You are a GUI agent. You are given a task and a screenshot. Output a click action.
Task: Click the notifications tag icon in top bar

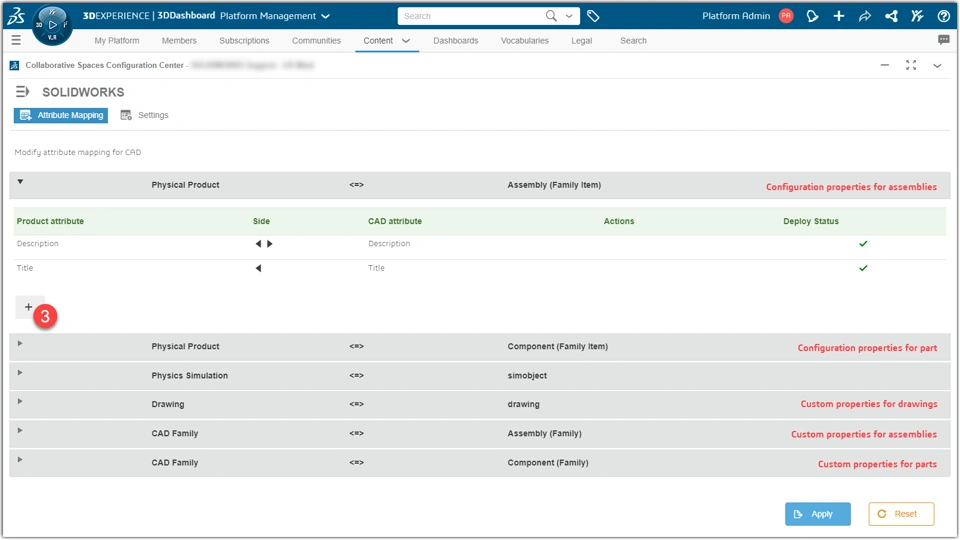[812, 16]
